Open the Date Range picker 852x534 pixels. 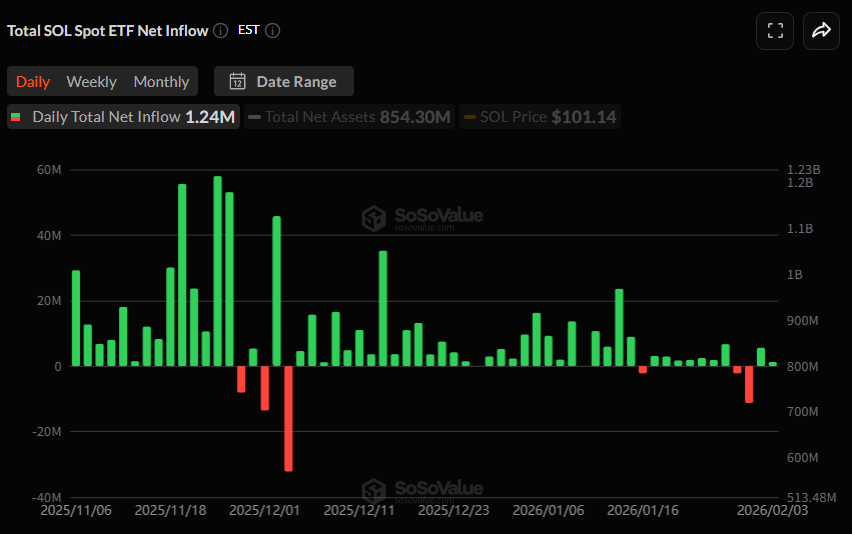(x=284, y=82)
